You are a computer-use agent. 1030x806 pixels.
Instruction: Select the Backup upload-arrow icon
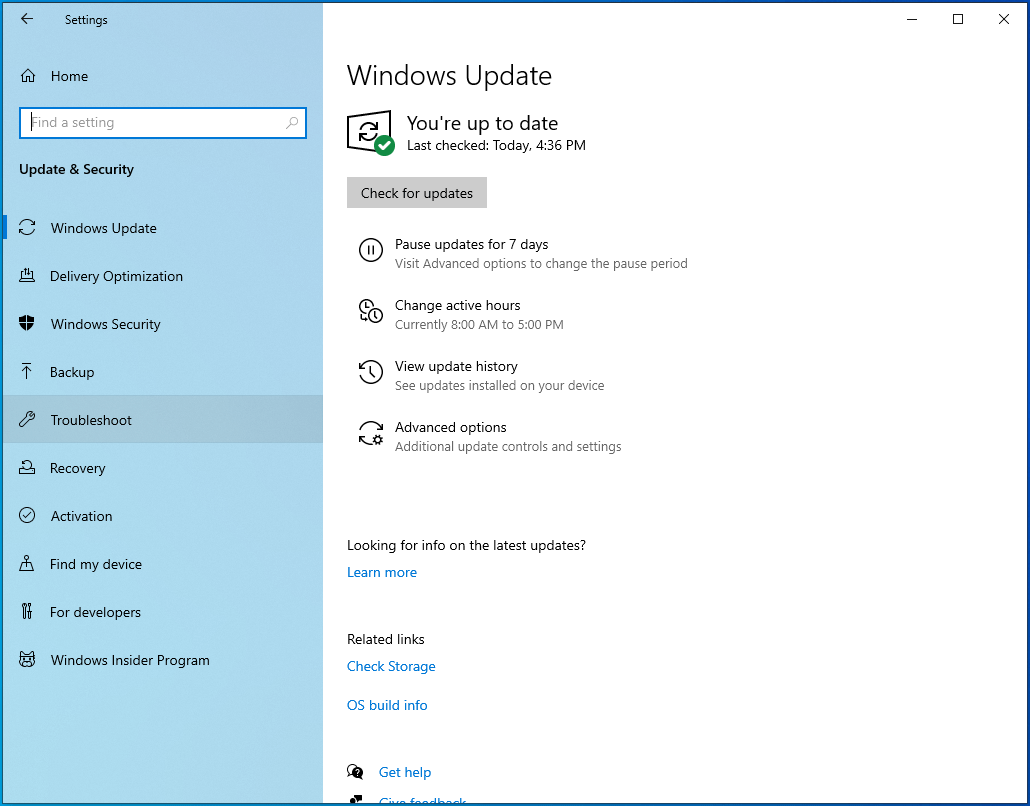[x=29, y=372]
